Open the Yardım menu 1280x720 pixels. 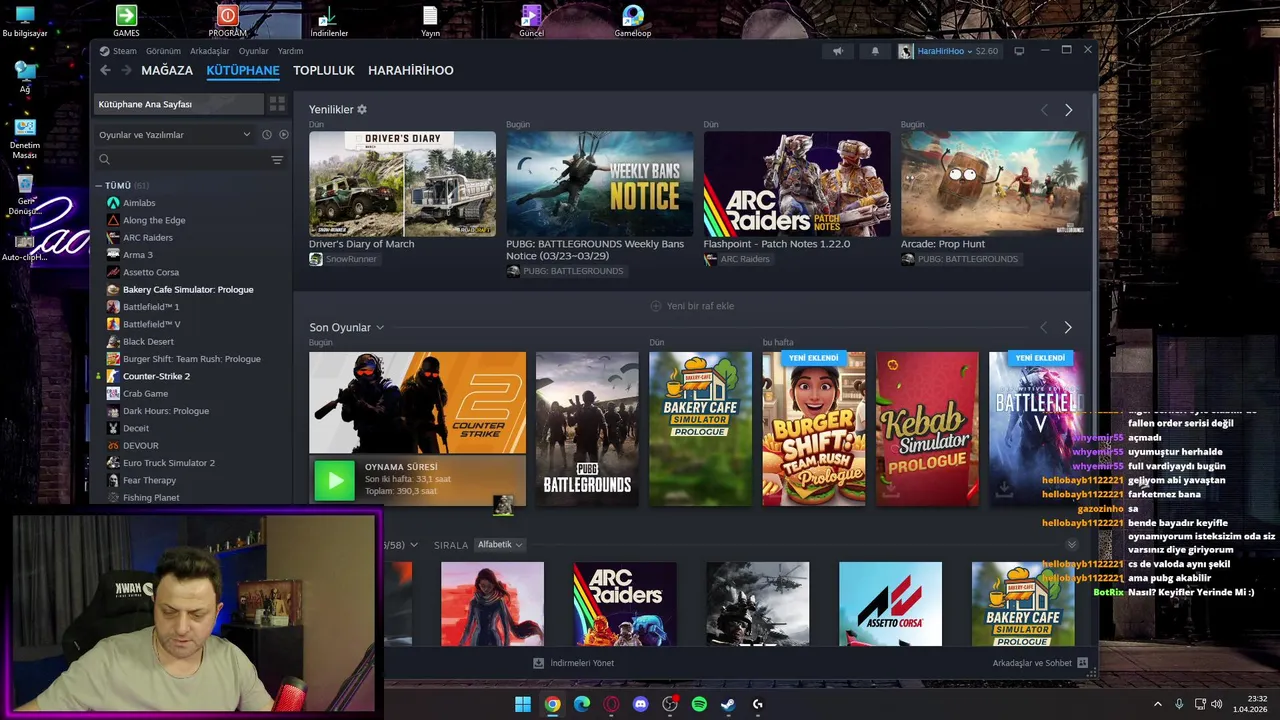click(x=290, y=51)
